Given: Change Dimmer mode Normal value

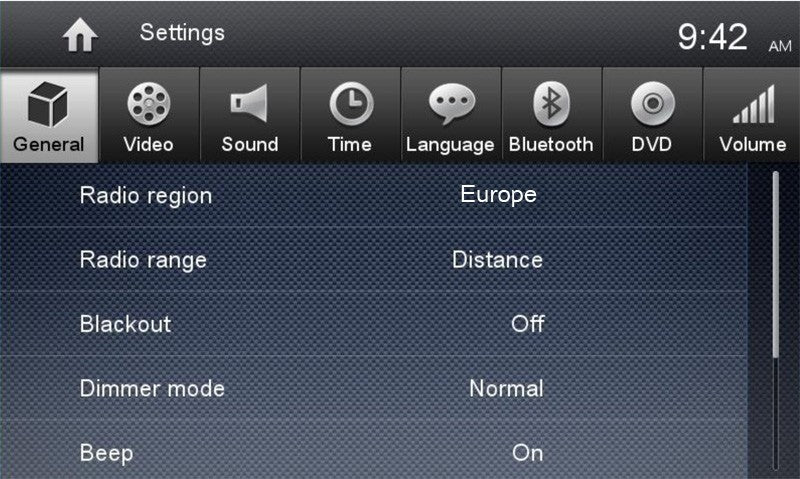Looking at the screenshot, I should tap(506, 388).
